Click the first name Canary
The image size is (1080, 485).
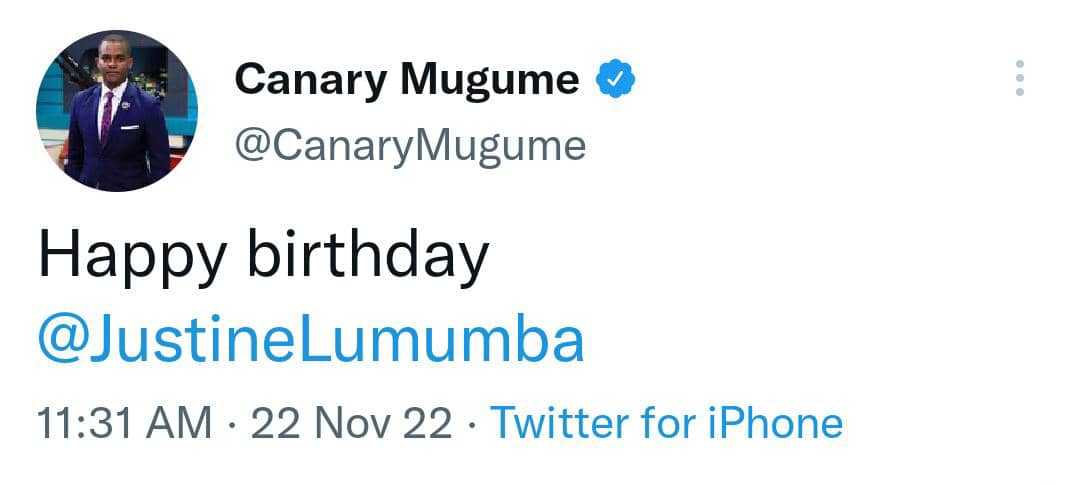click(x=311, y=79)
